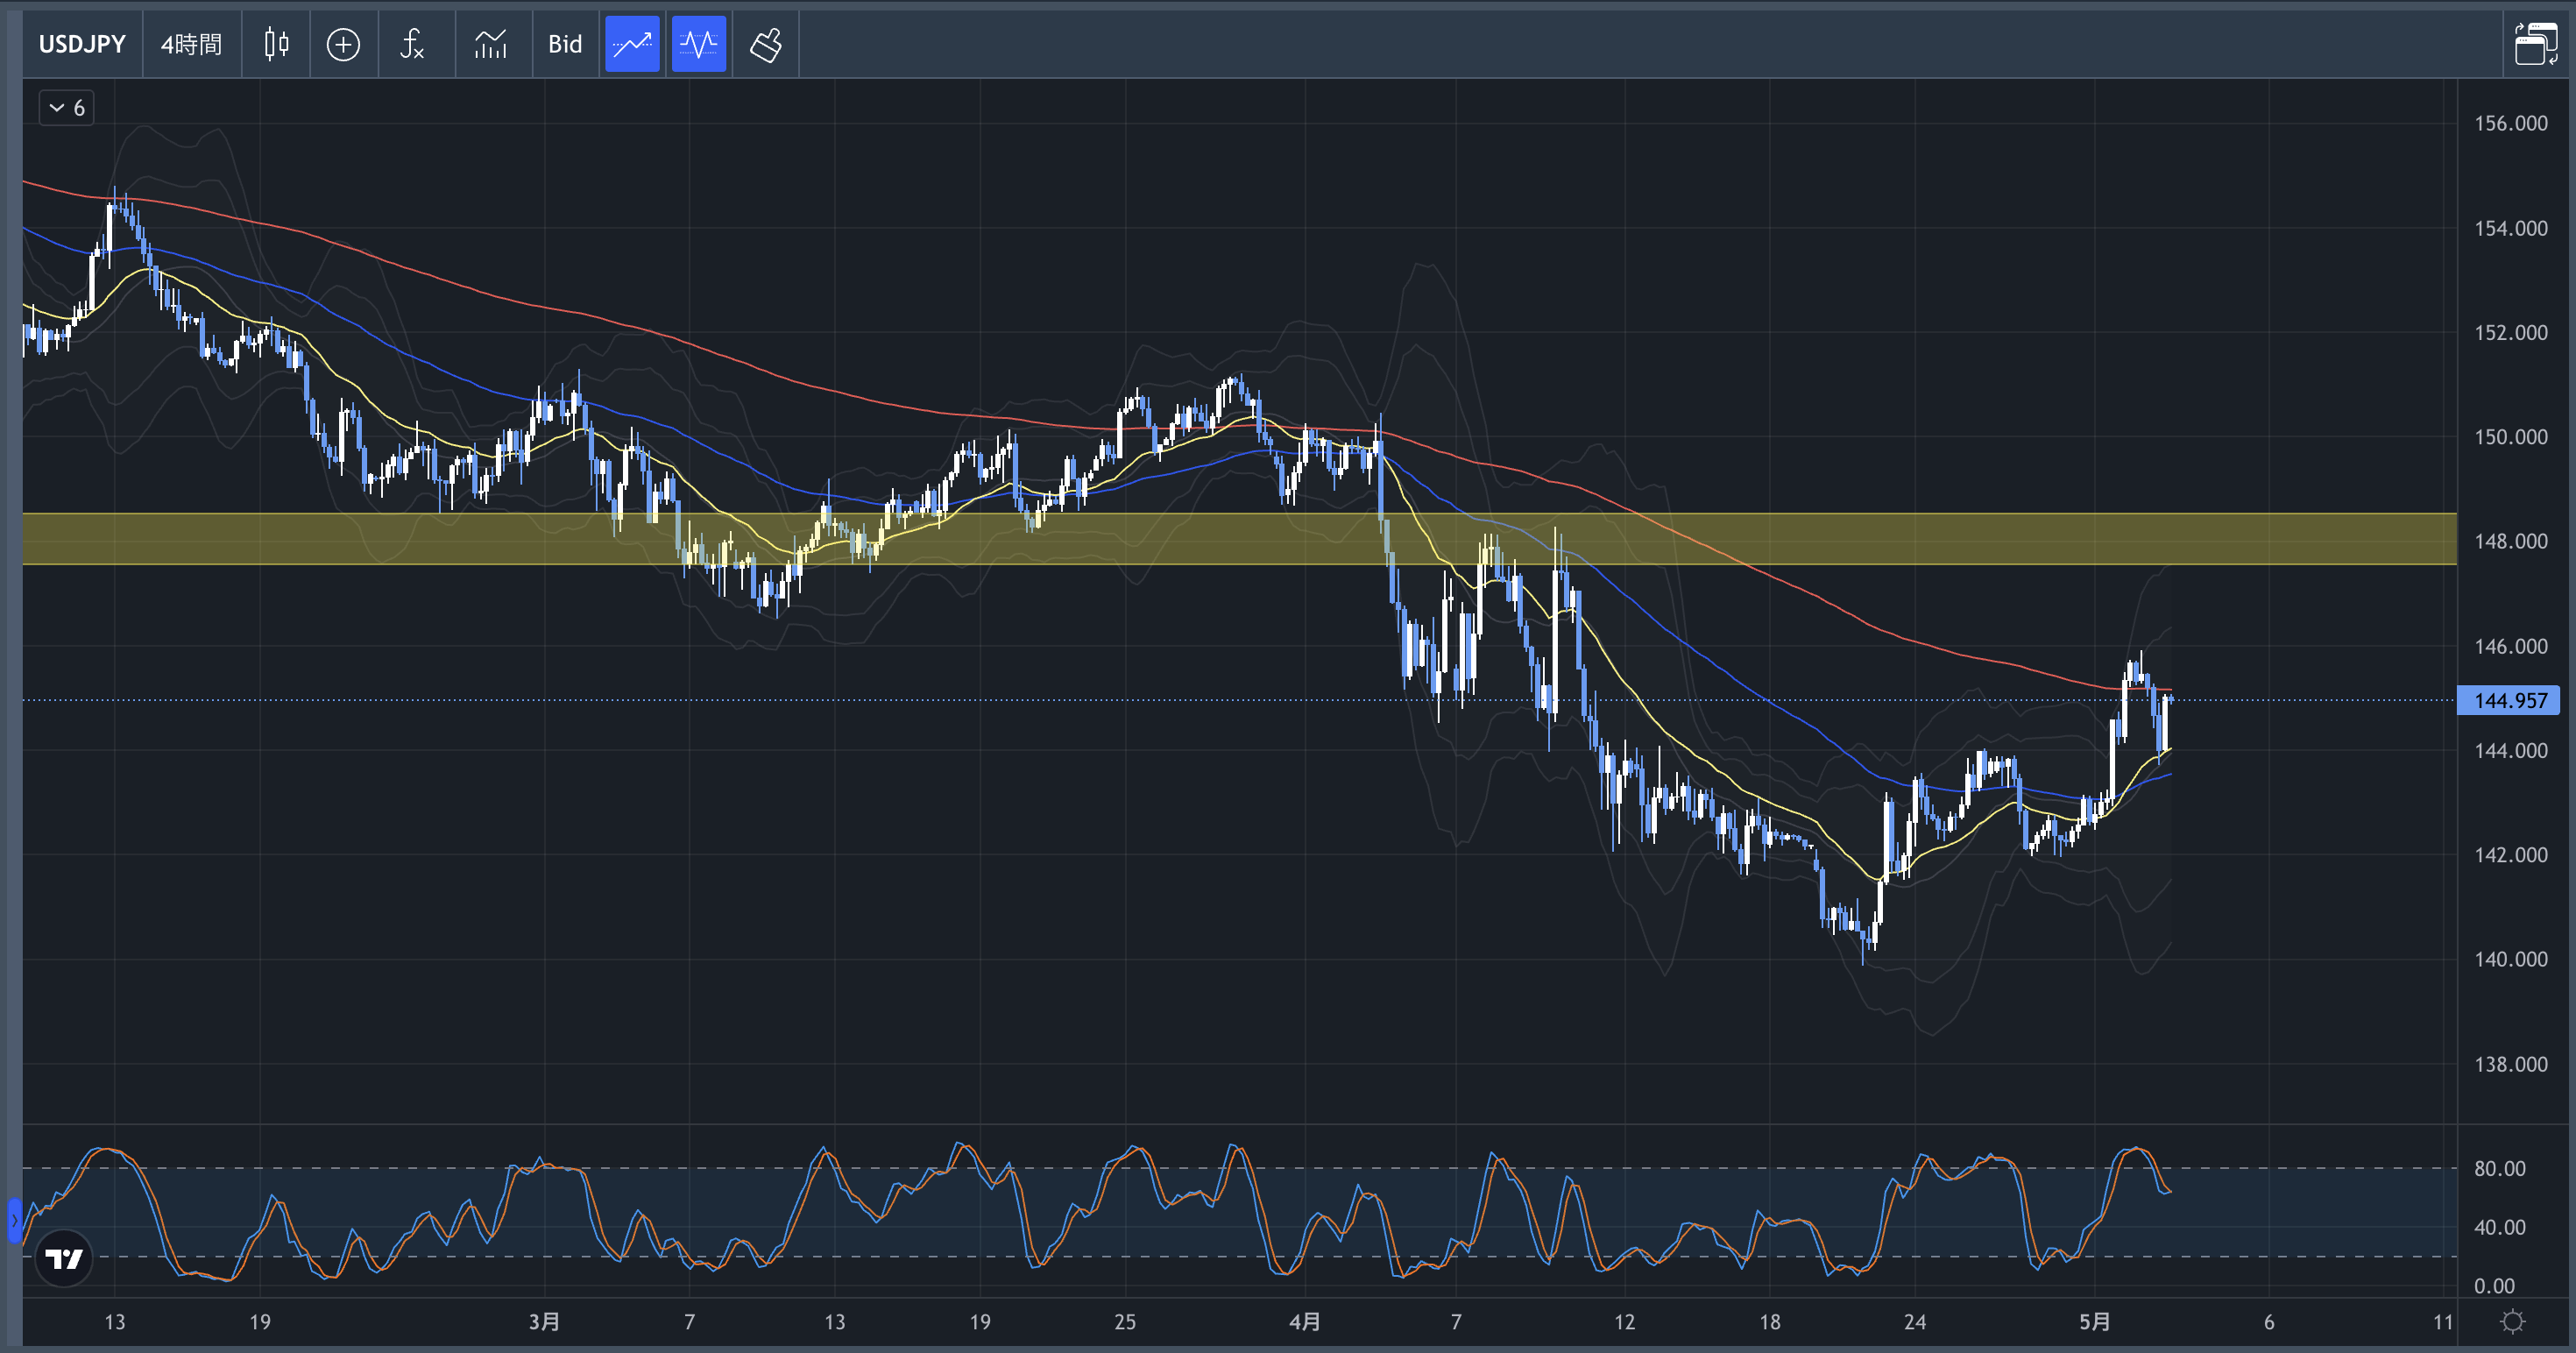Change candlestick chart style

point(276,44)
